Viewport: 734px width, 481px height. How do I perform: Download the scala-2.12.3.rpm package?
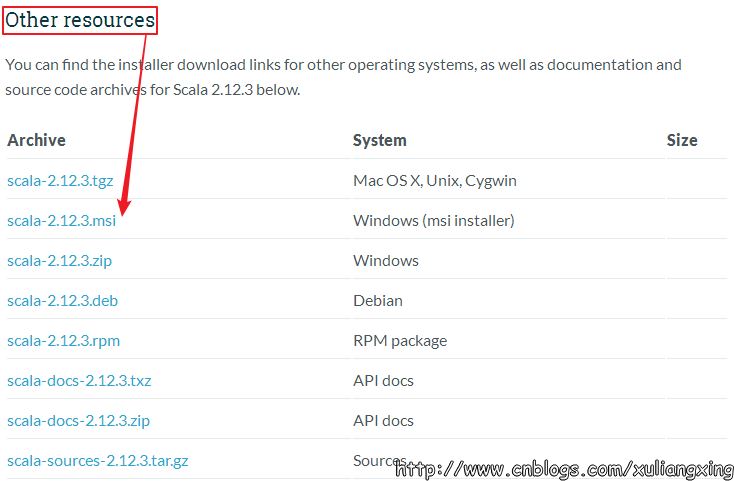click(63, 341)
